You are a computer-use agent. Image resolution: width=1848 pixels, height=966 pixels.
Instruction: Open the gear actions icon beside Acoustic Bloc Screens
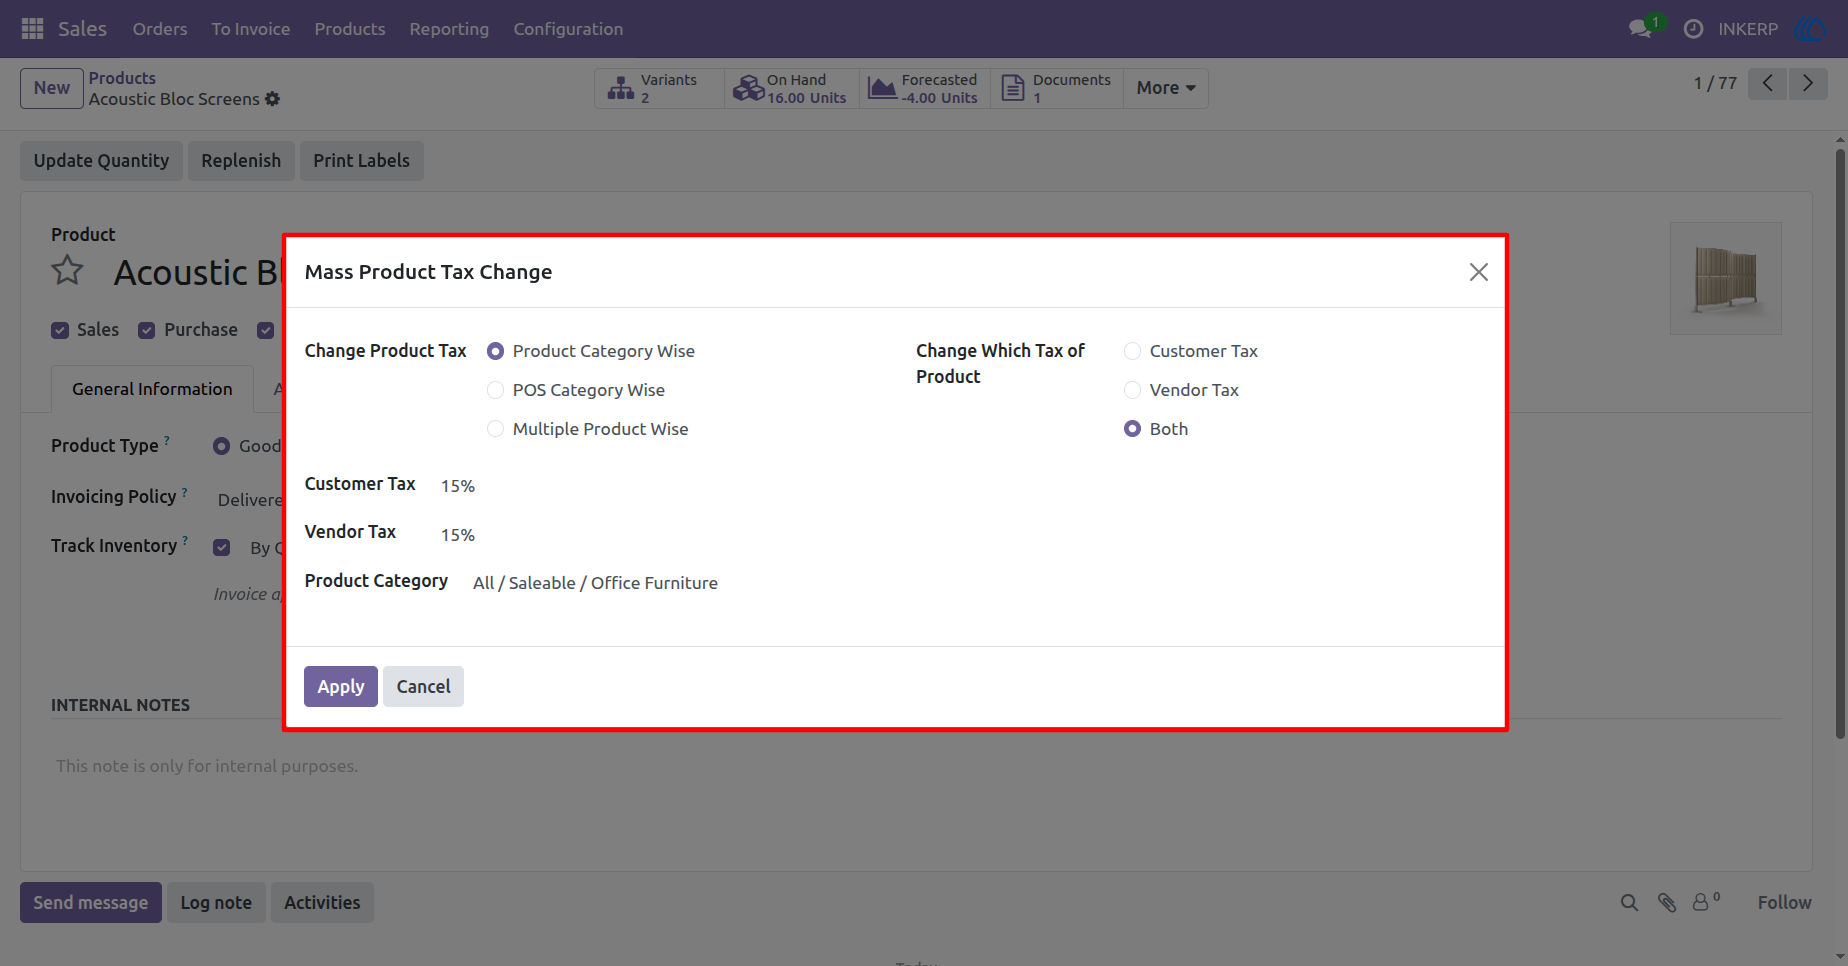(x=272, y=99)
